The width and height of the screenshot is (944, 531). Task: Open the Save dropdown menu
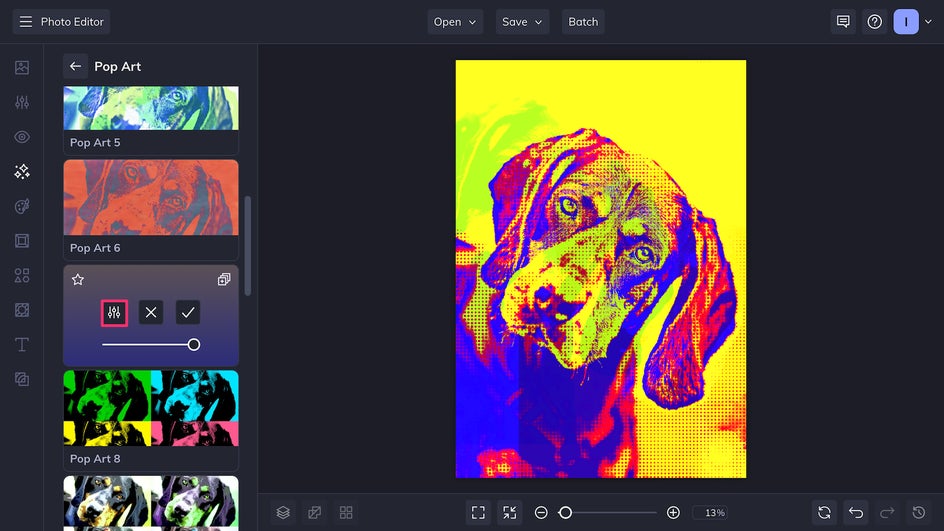pyautogui.click(x=522, y=22)
